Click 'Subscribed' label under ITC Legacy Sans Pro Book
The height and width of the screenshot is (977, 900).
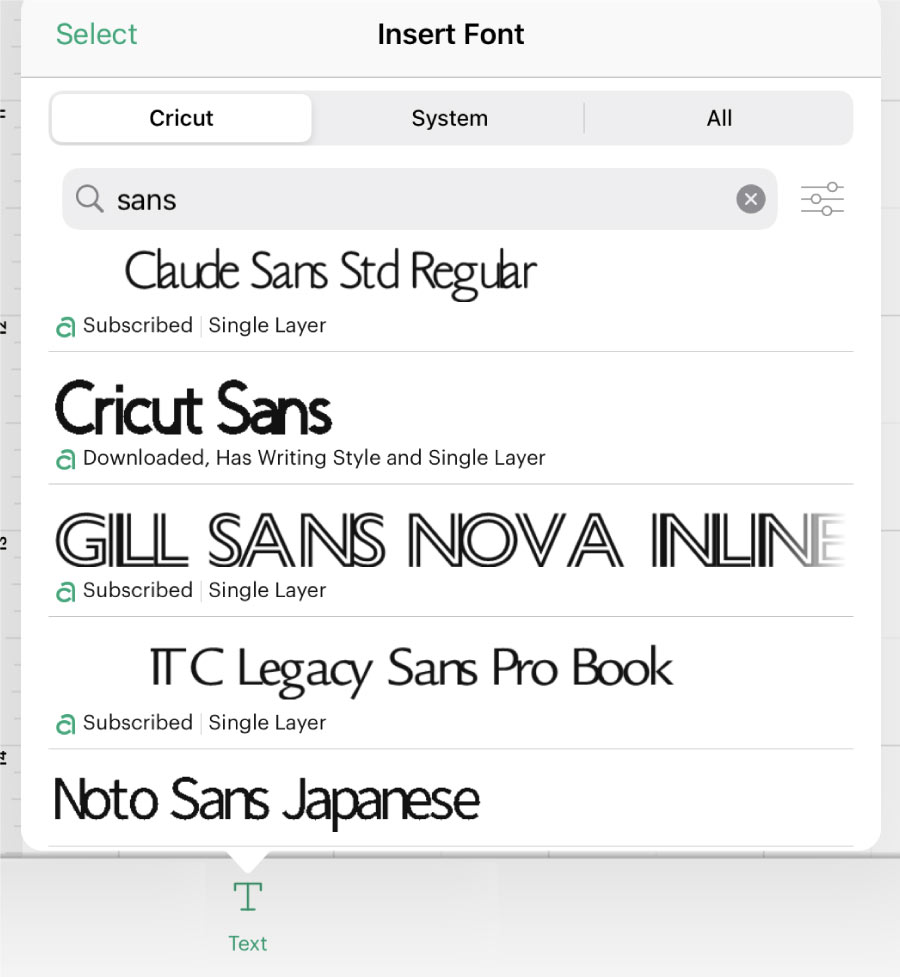pos(138,723)
